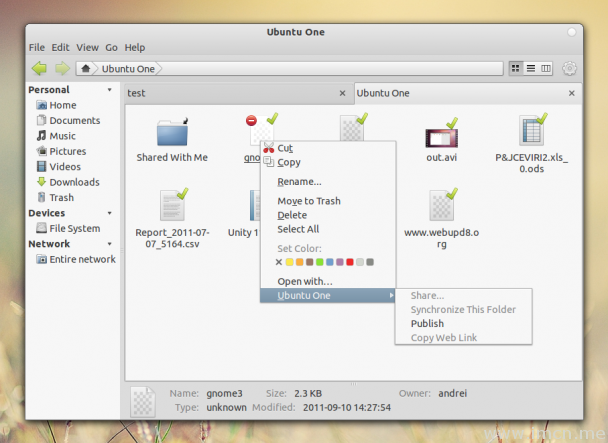The image size is (608, 443).
Task: Select the Report_2011-07-07_5164.csv file icon
Action: pos(173,205)
